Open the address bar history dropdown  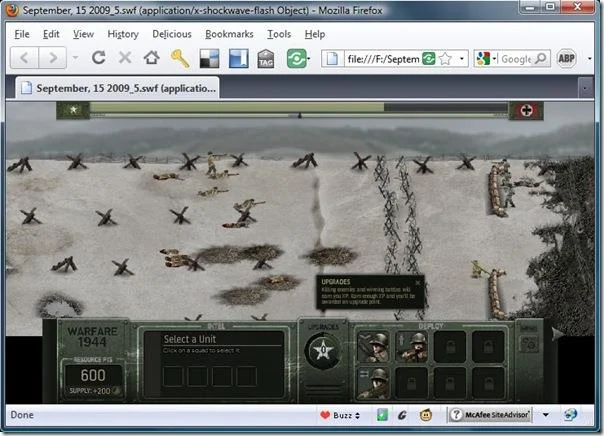(x=461, y=59)
